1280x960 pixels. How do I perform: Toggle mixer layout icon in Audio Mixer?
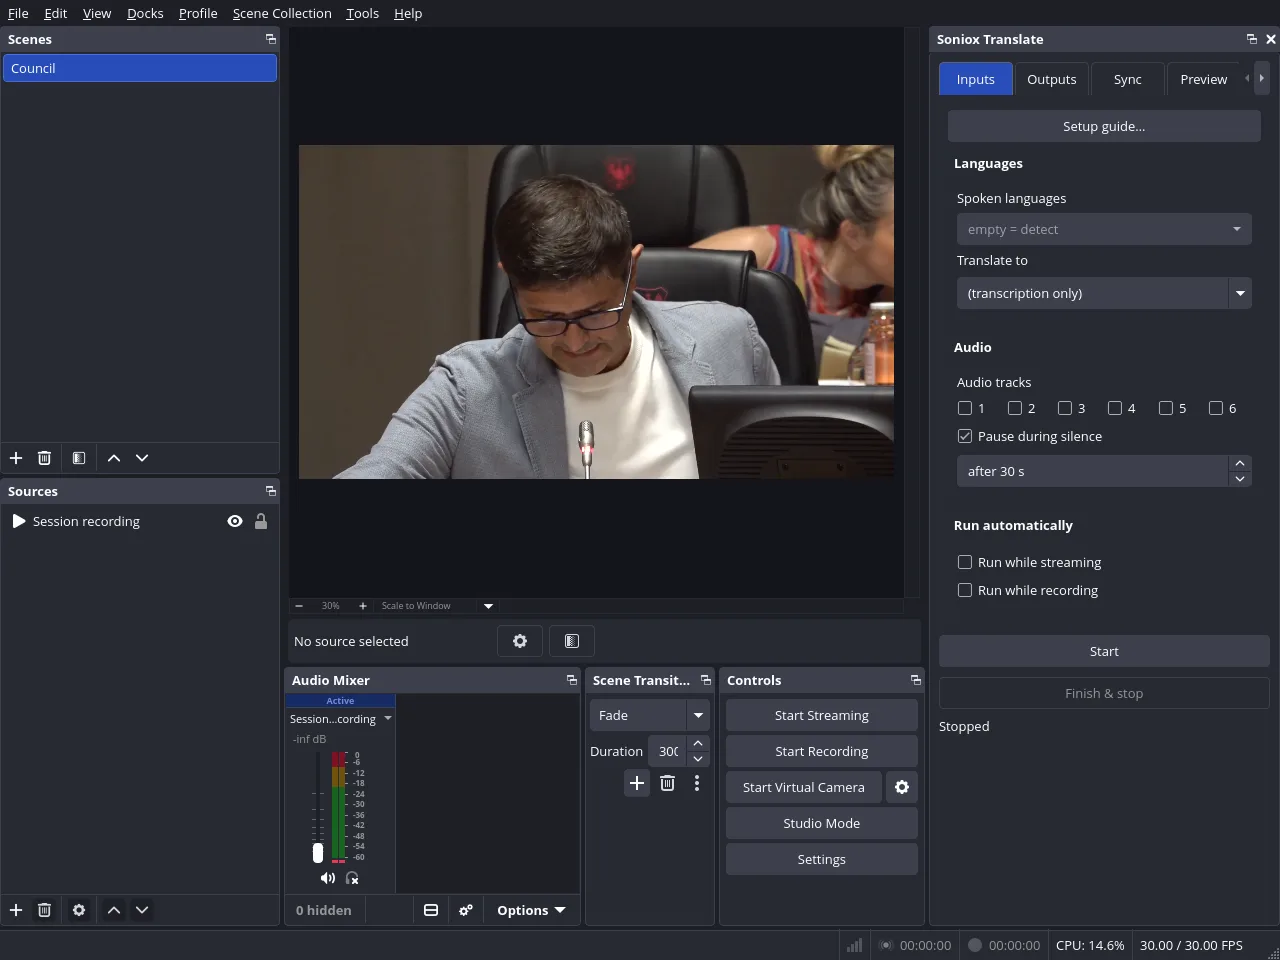click(431, 910)
